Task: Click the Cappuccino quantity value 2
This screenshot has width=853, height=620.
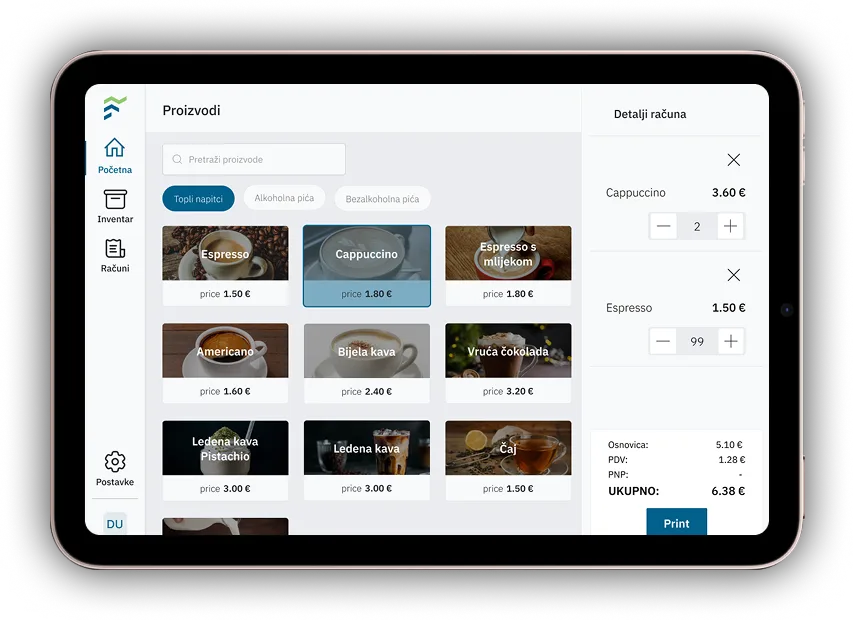Action: (x=697, y=227)
